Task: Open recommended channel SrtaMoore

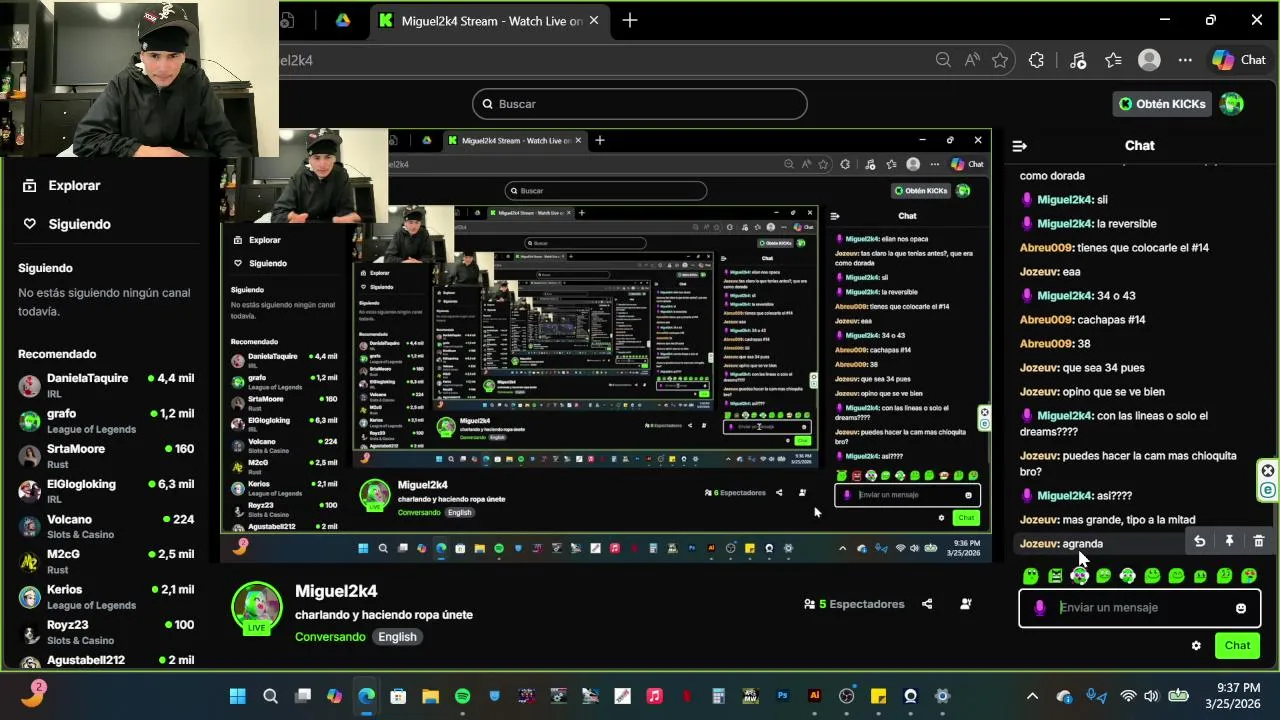Action: tap(106, 456)
